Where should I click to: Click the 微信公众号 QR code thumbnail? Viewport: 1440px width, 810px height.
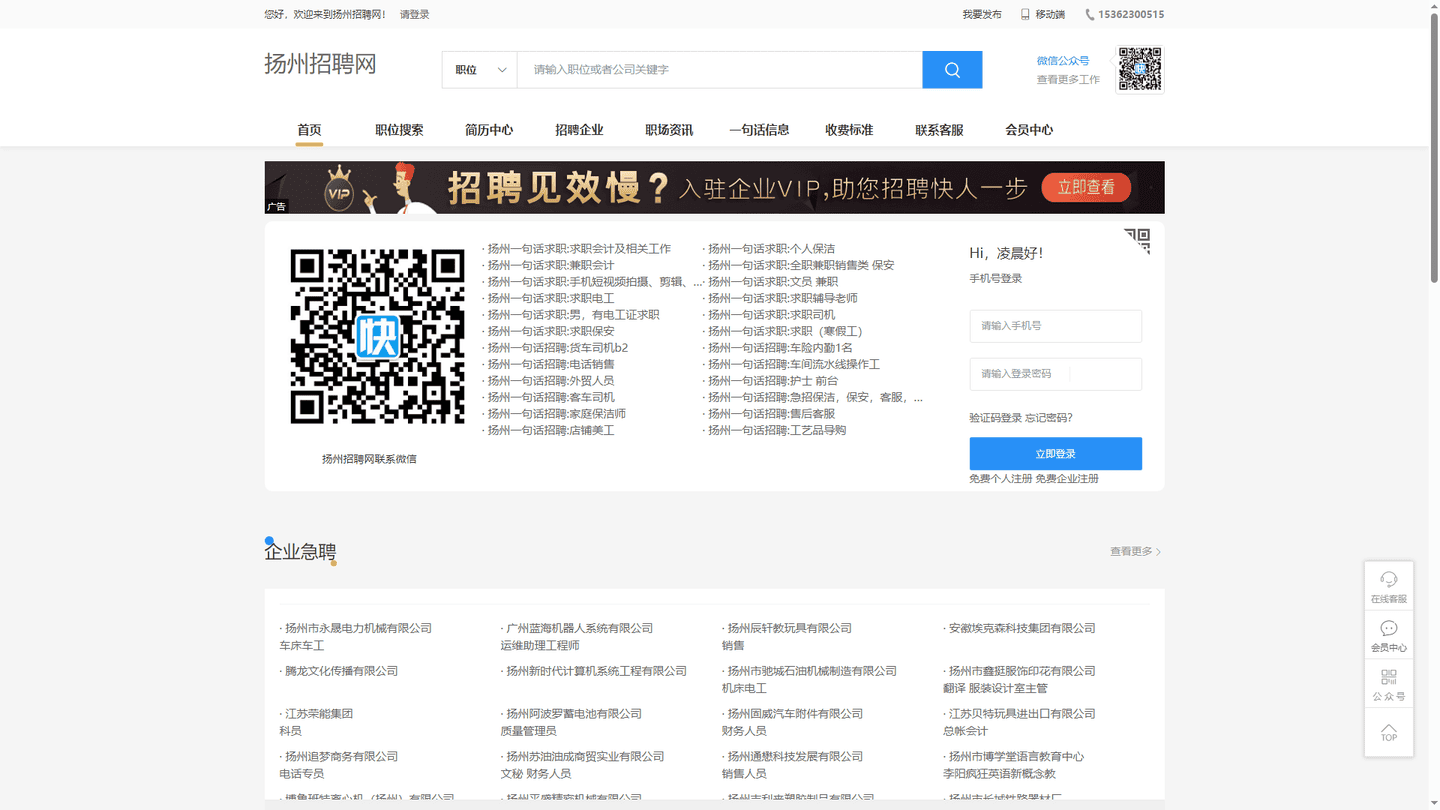[1140, 69]
